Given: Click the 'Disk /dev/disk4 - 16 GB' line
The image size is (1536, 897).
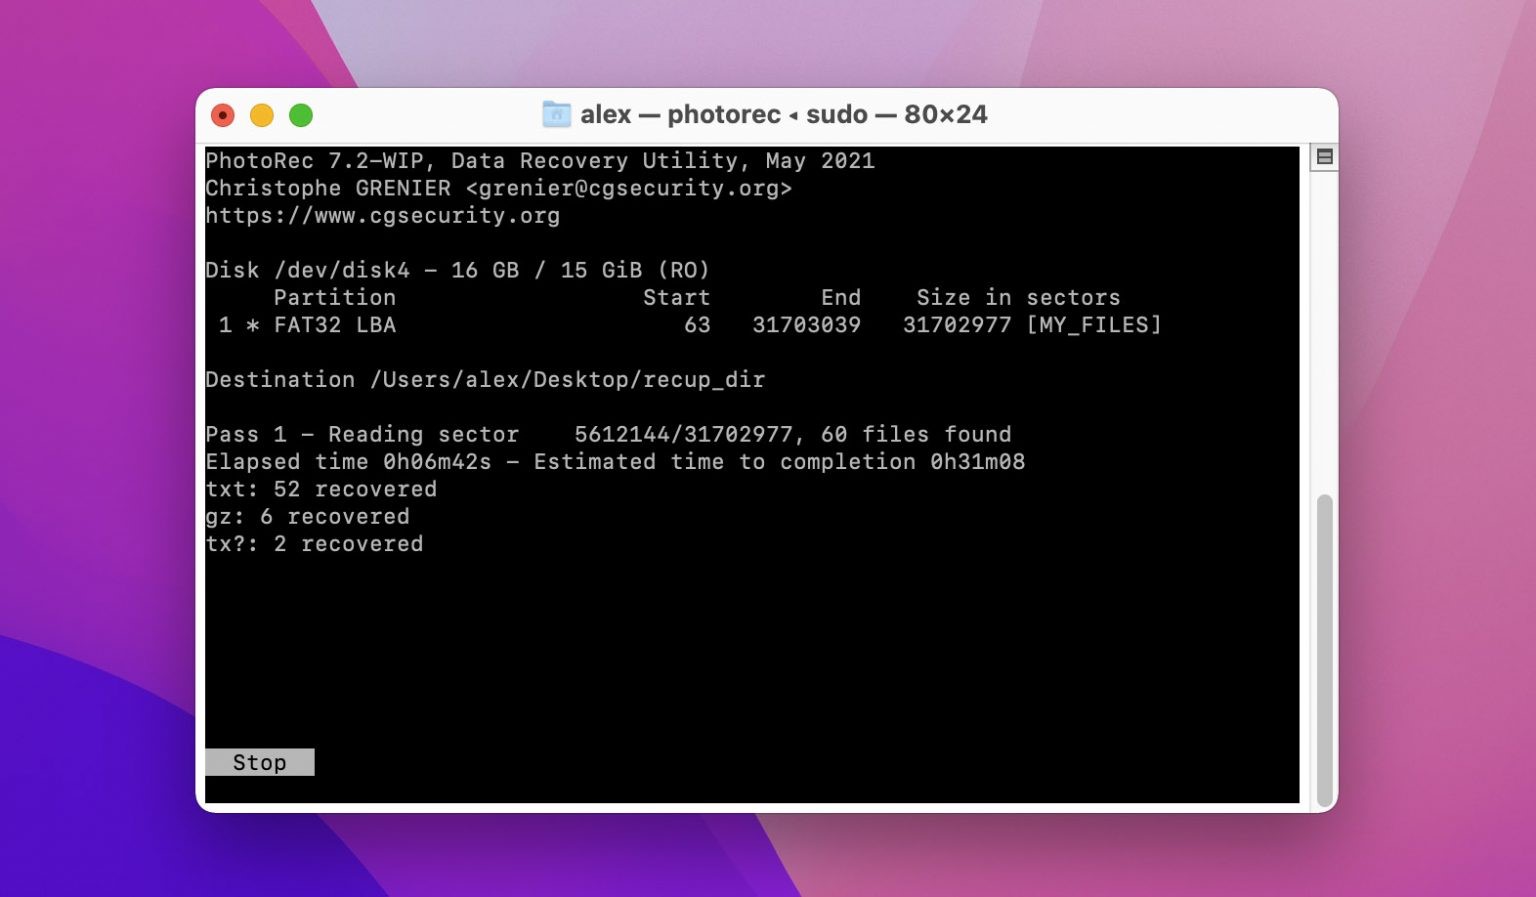Looking at the screenshot, I should (x=457, y=270).
